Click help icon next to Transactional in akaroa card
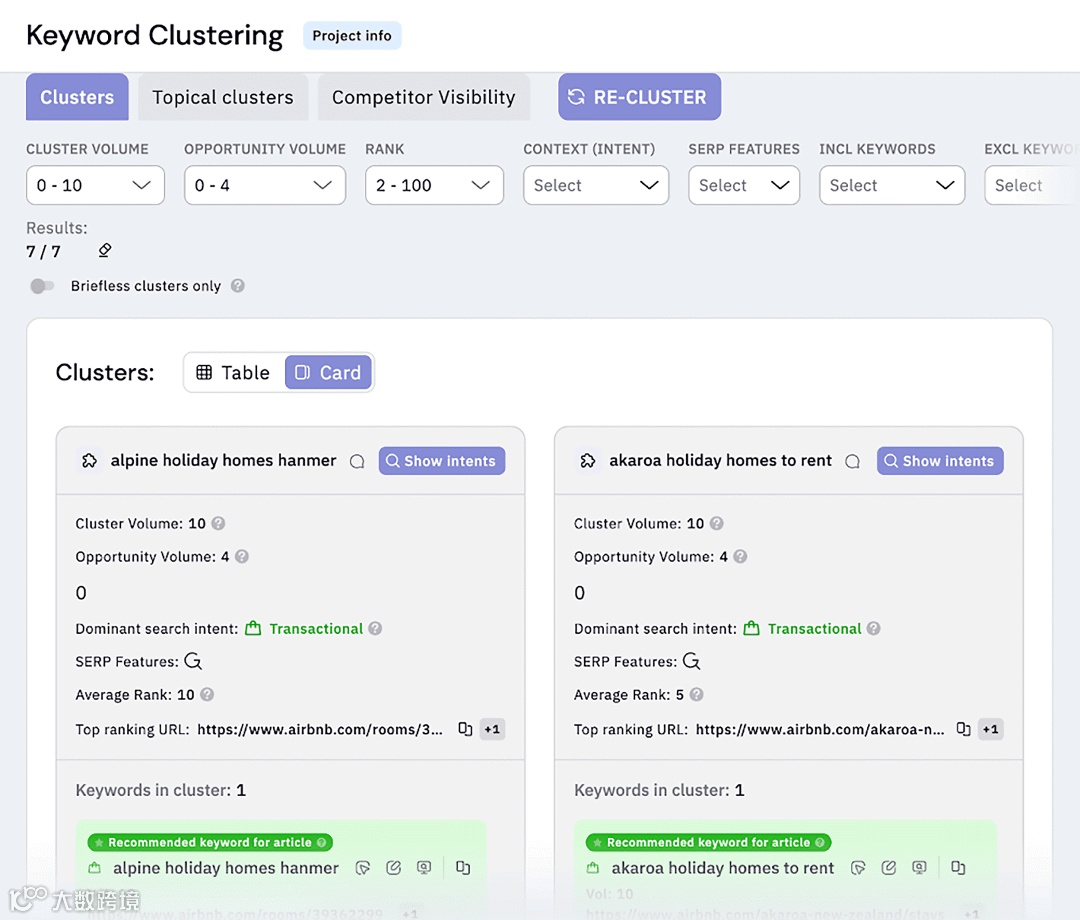This screenshot has width=1080, height=920. (x=873, y=628)
